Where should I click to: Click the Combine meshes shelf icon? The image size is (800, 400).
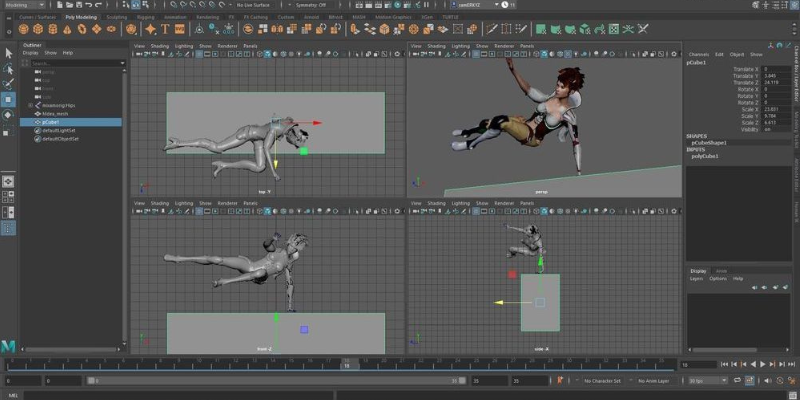[x=248, y=29]
